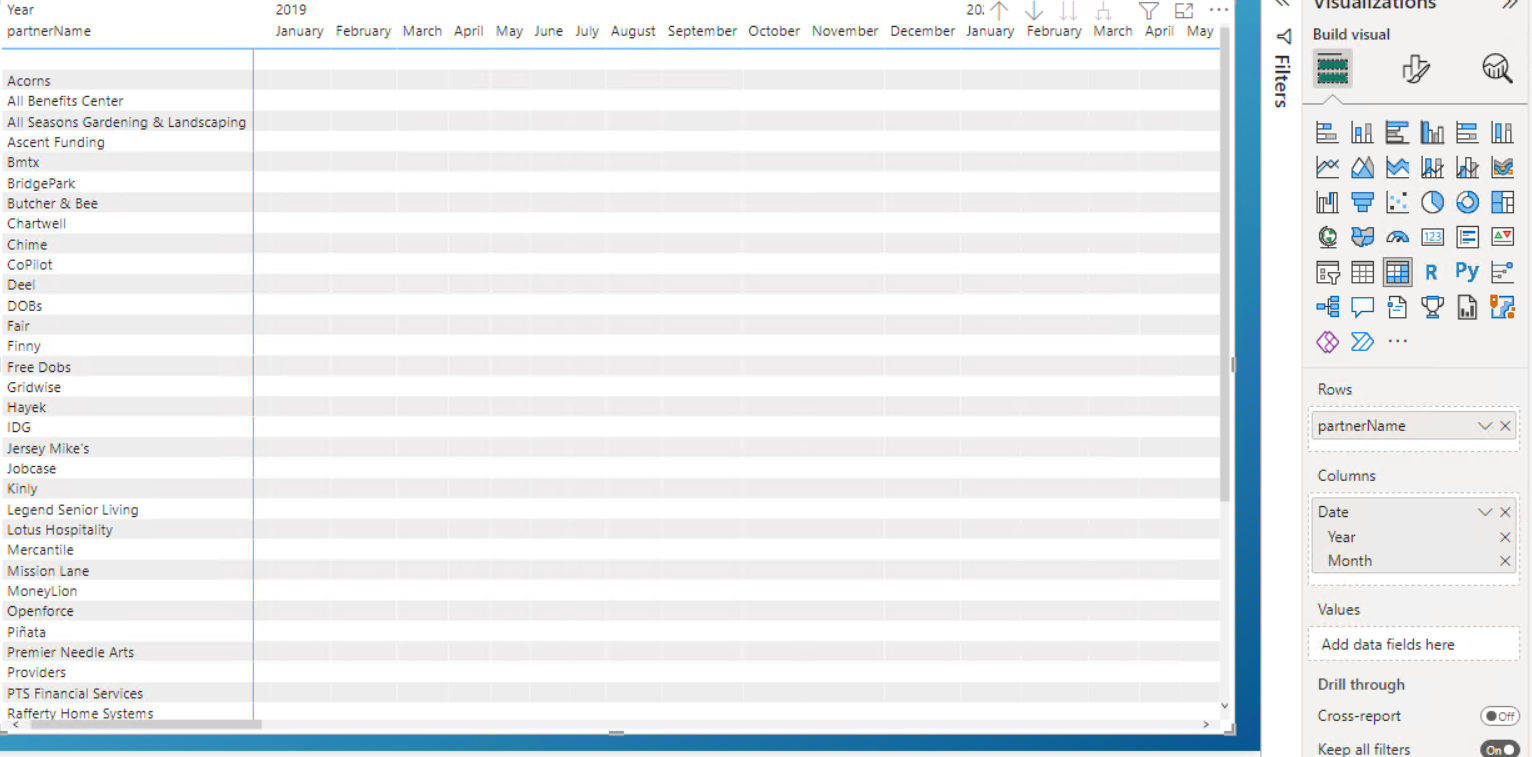Remove Year level from Date hierarchy
Viewport: 1532px width, 757px height.
coord(1505,537)
